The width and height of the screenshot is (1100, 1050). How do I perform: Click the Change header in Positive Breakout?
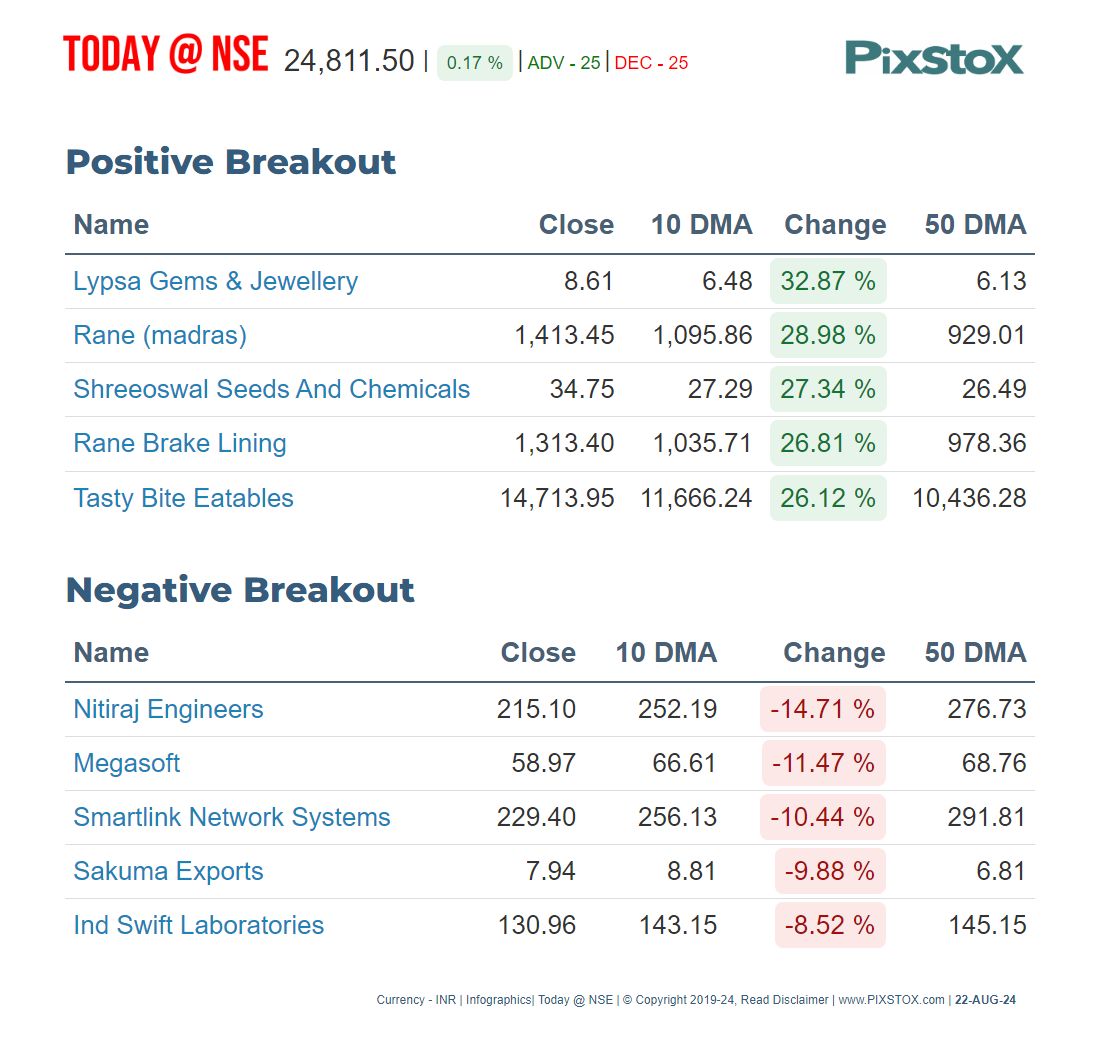[835, 225]
